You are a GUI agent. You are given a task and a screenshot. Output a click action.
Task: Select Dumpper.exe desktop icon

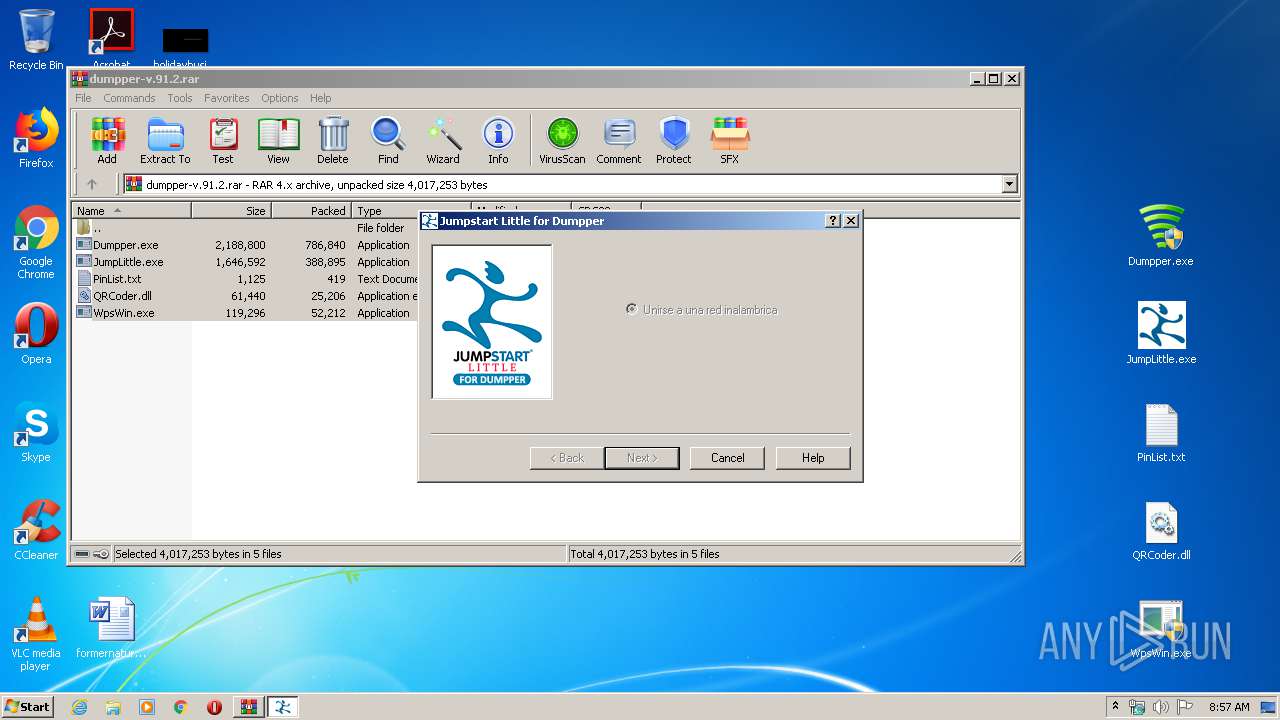1161,236
